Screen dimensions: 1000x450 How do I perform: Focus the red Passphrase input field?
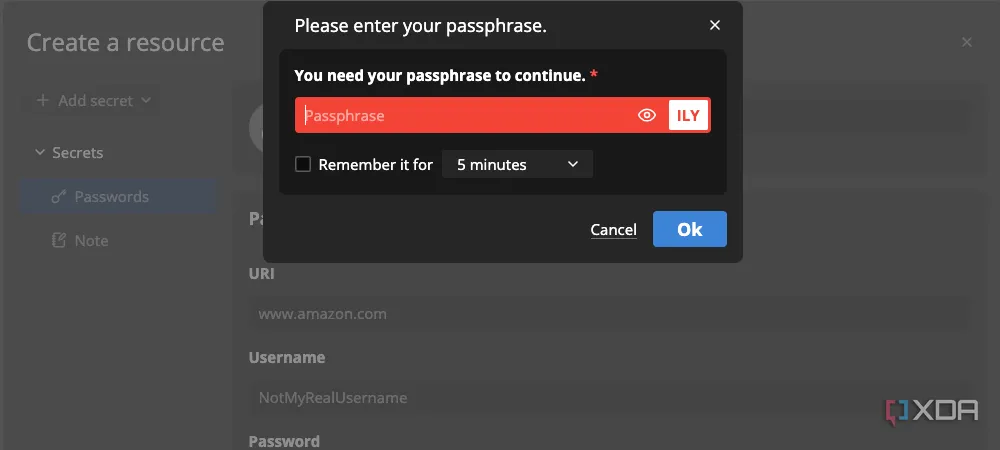[464, 115]
